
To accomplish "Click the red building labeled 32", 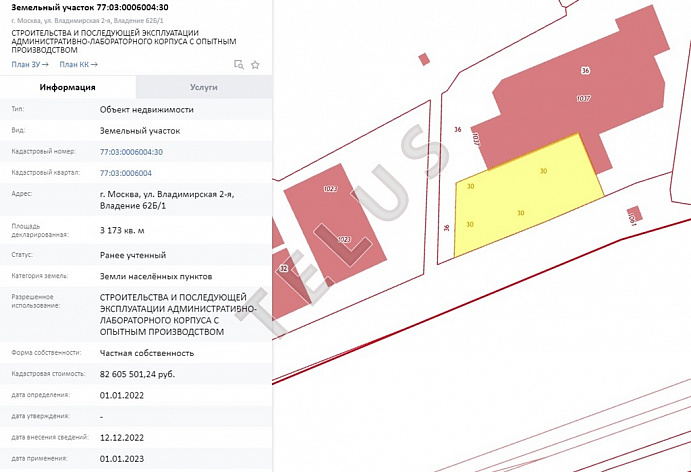I will tap(289, 286).
